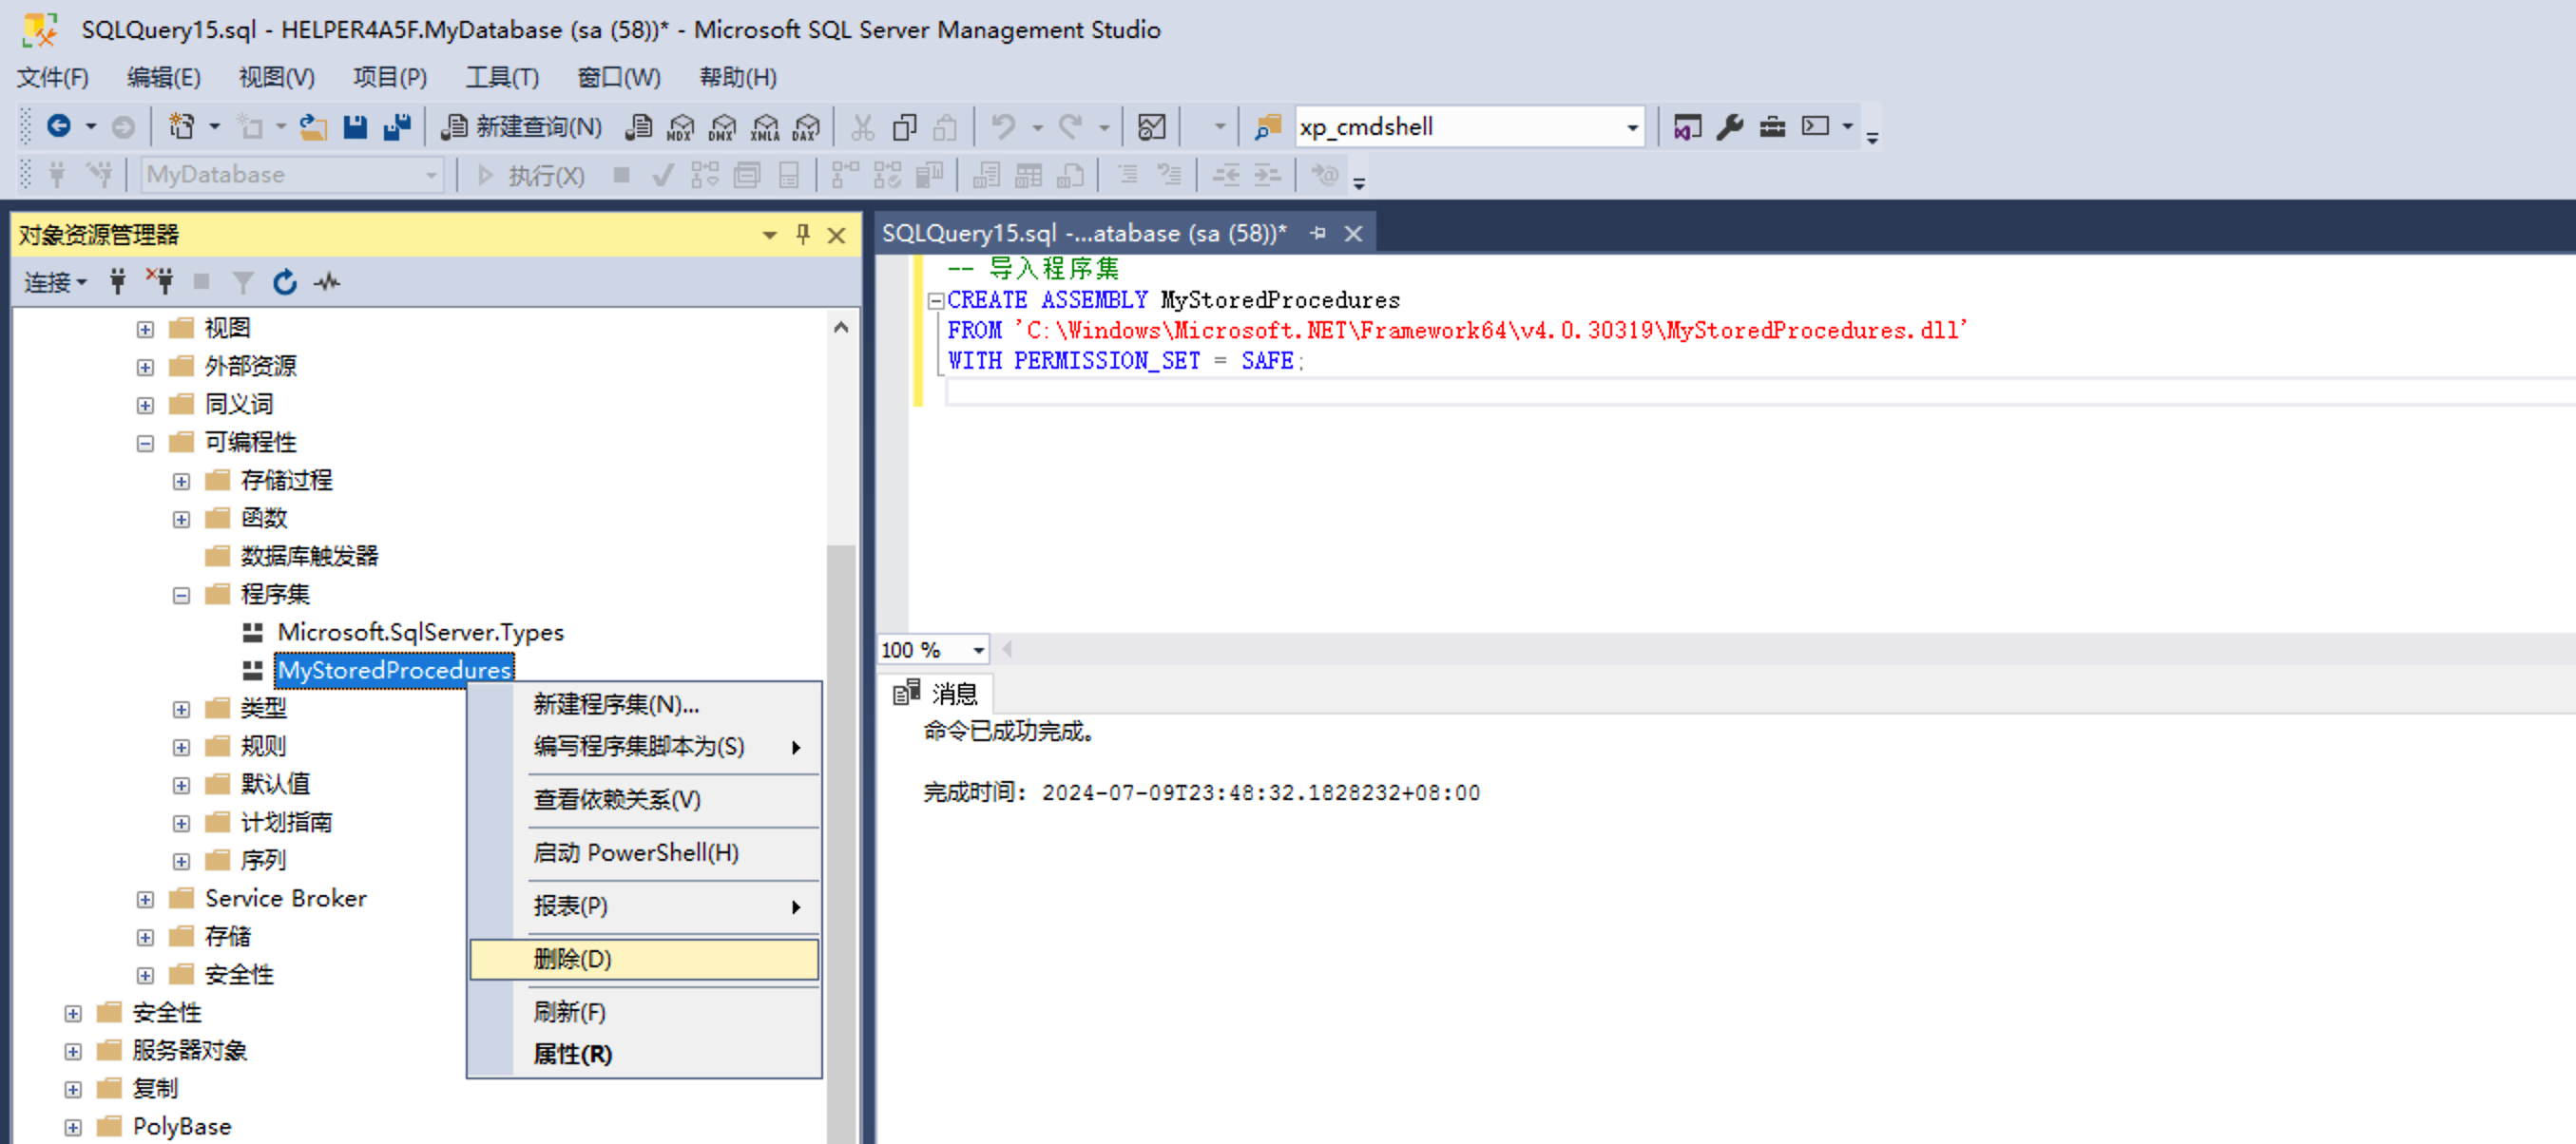Viewport: 2576px width, 1144px height.
Task: Select 删除(D) from the context menu
Action: tap(572, 959)
